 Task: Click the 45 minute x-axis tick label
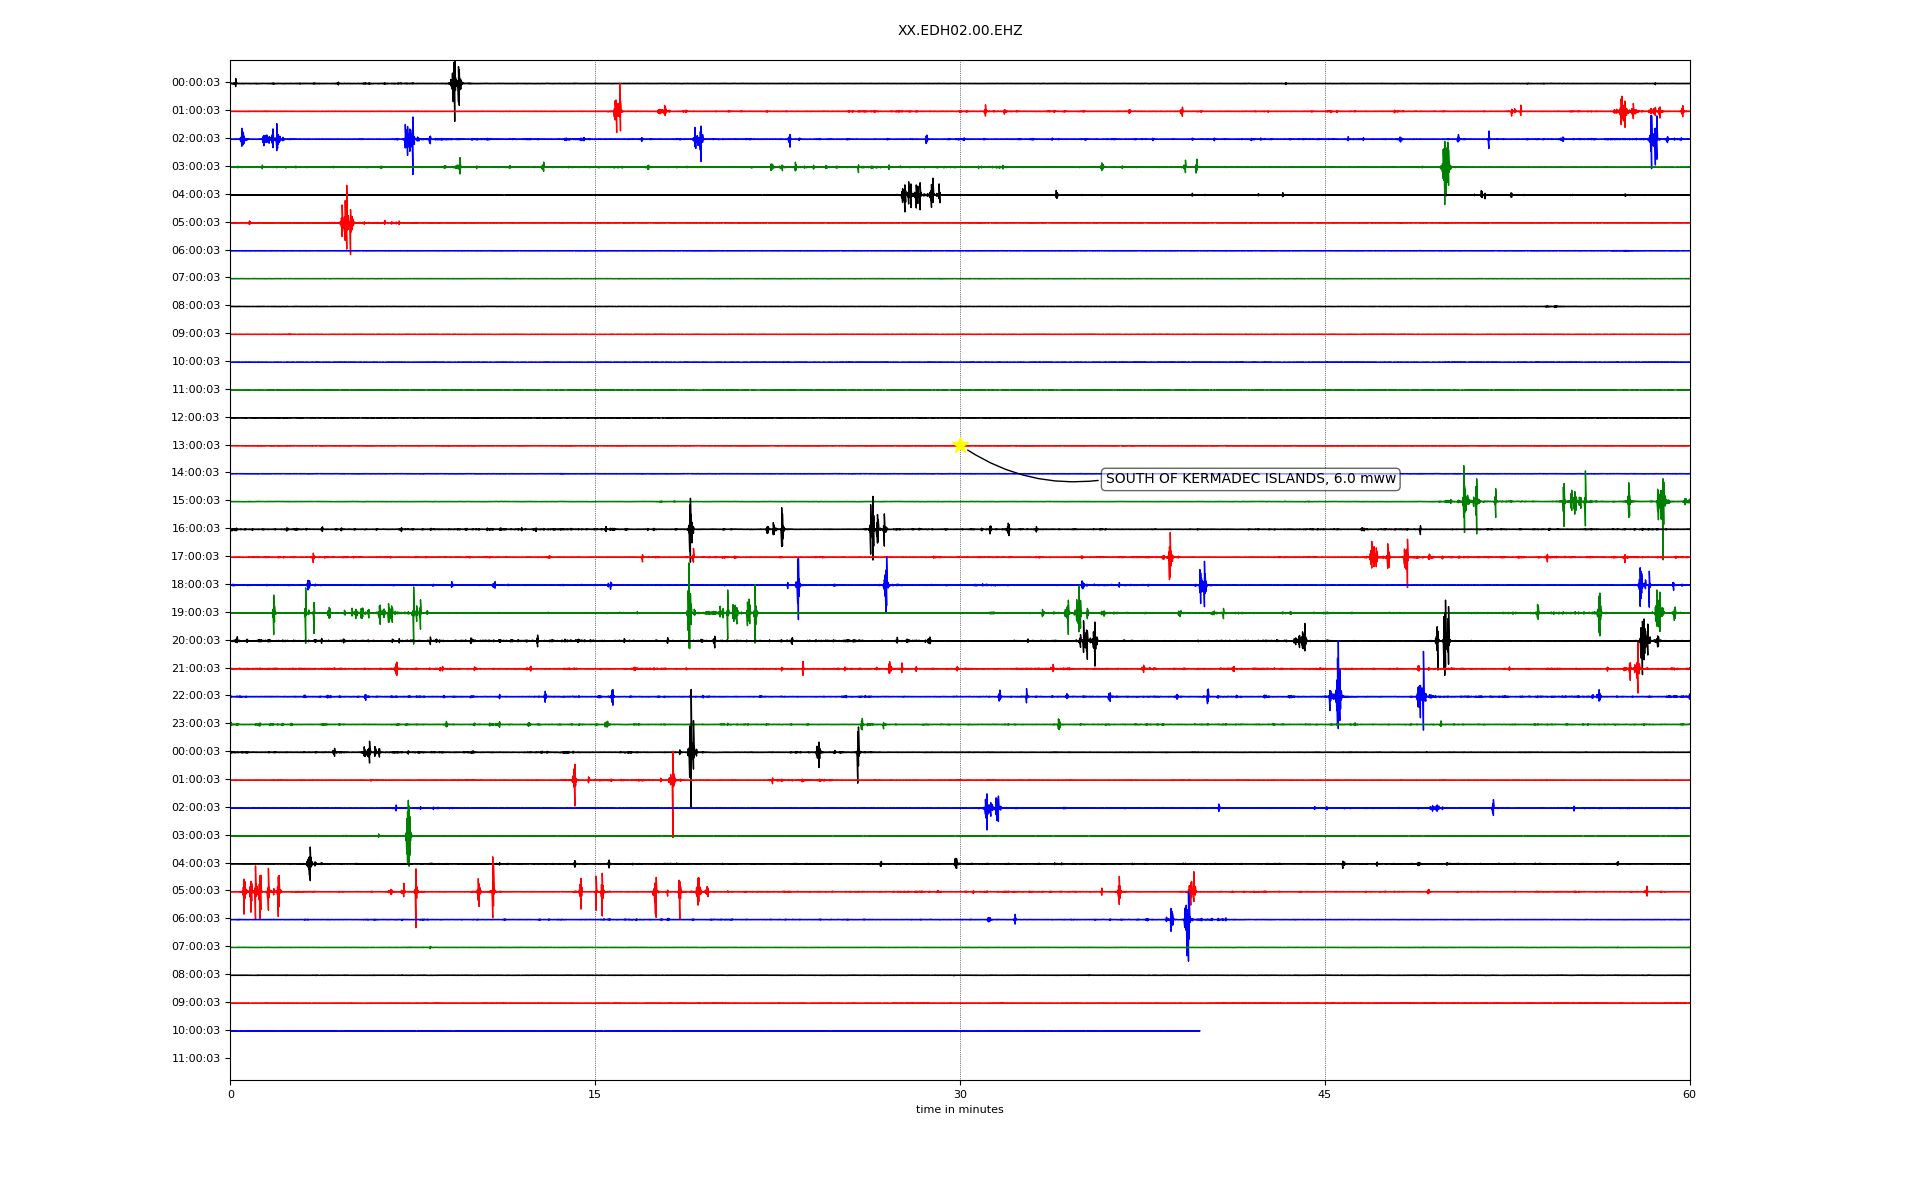coord(1324,1094)
